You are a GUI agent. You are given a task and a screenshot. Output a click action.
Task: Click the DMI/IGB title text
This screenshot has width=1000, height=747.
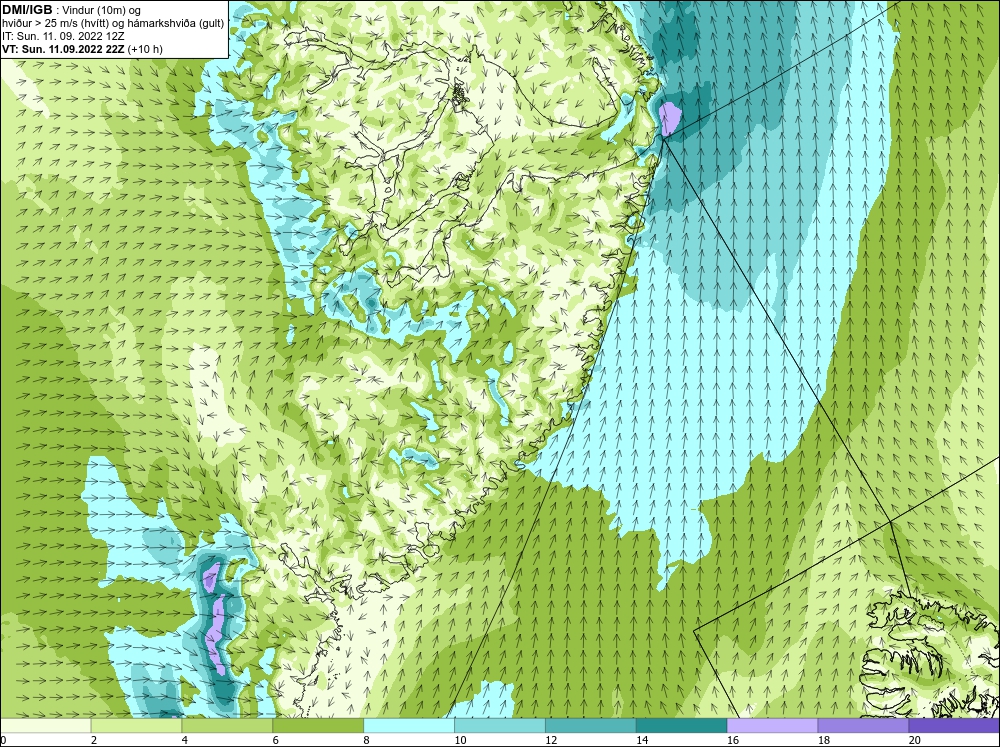click(27, 10)
